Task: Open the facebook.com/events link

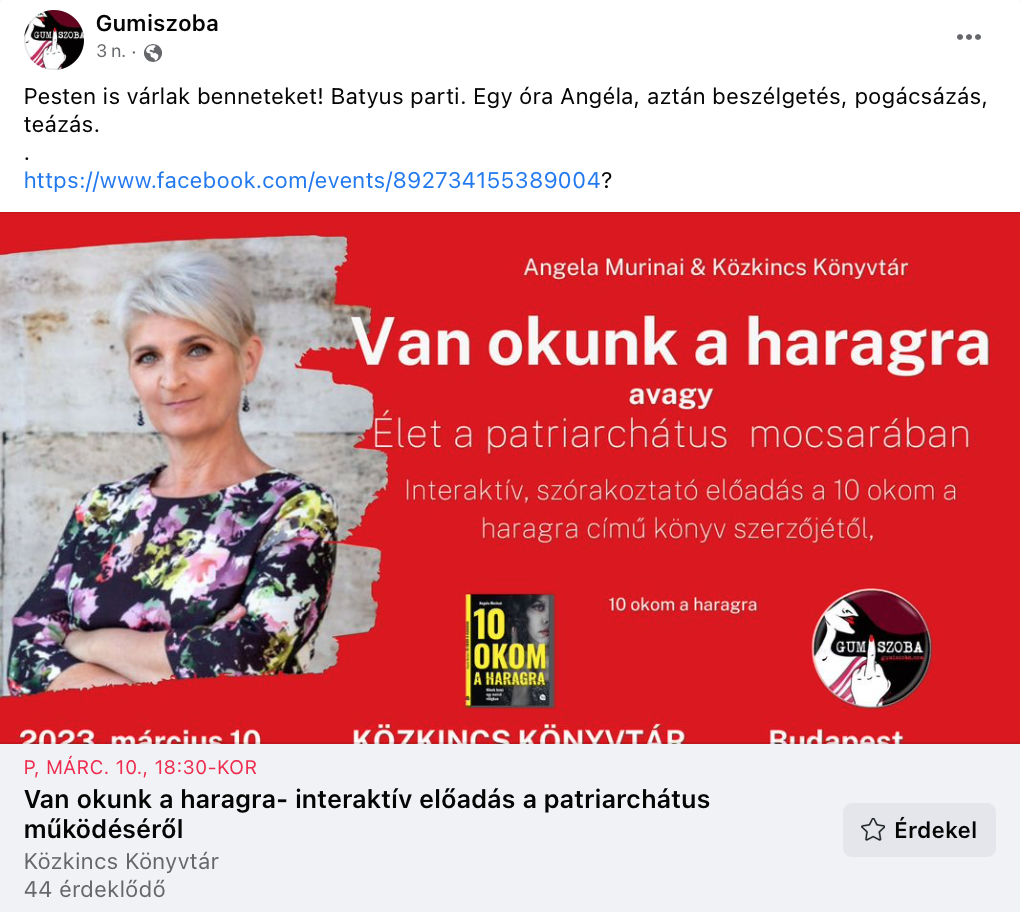Action: (x=312, y=180)
